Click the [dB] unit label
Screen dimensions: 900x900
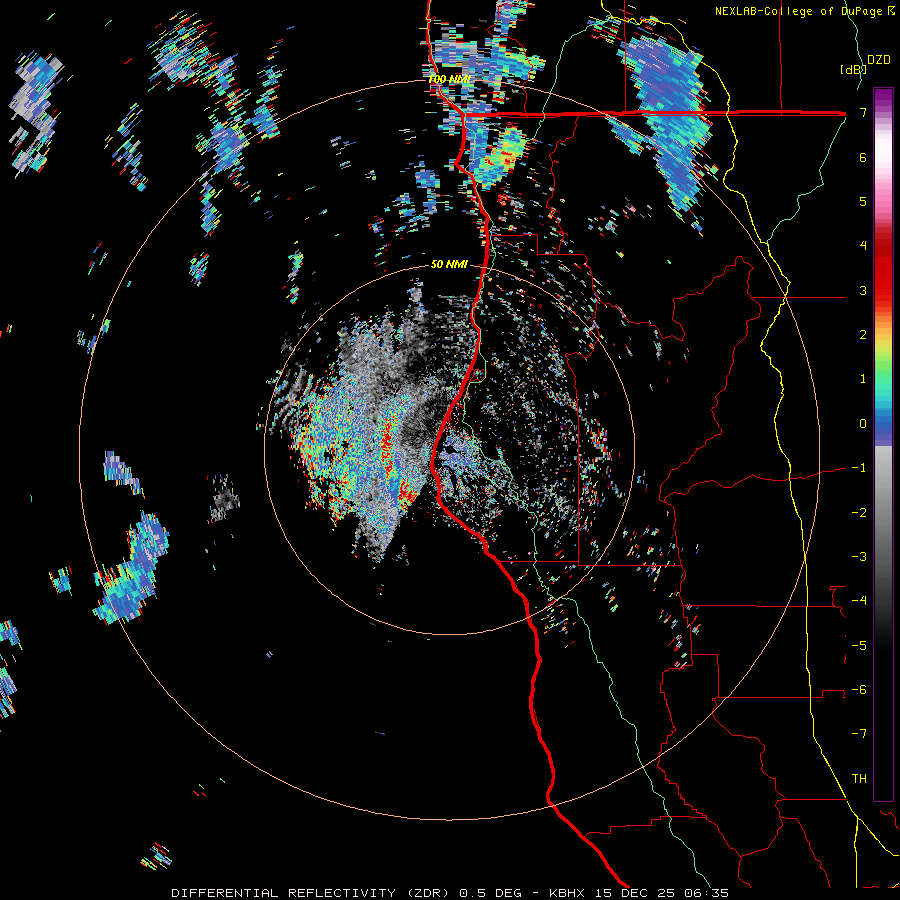[x=853, y=69]
